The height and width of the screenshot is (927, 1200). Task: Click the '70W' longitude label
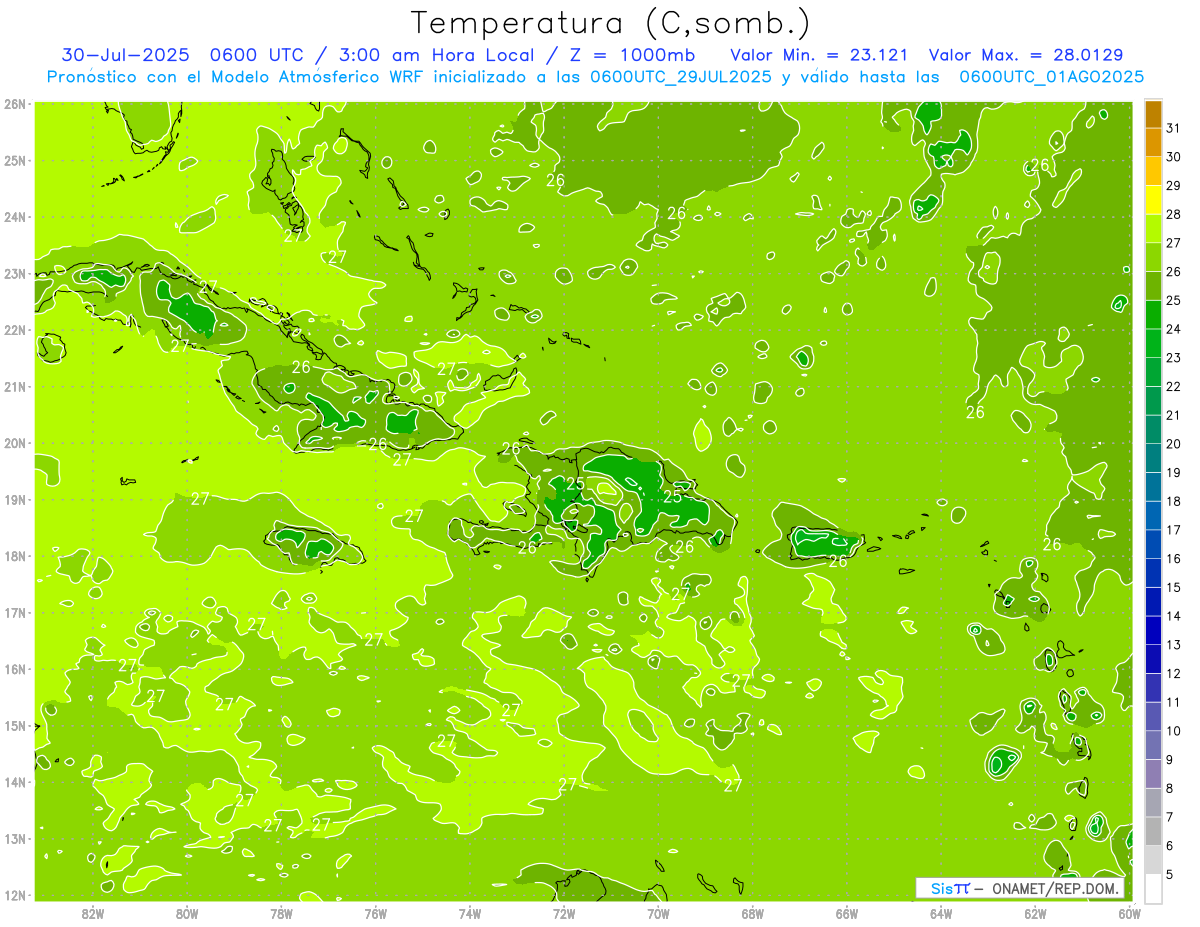658,913
